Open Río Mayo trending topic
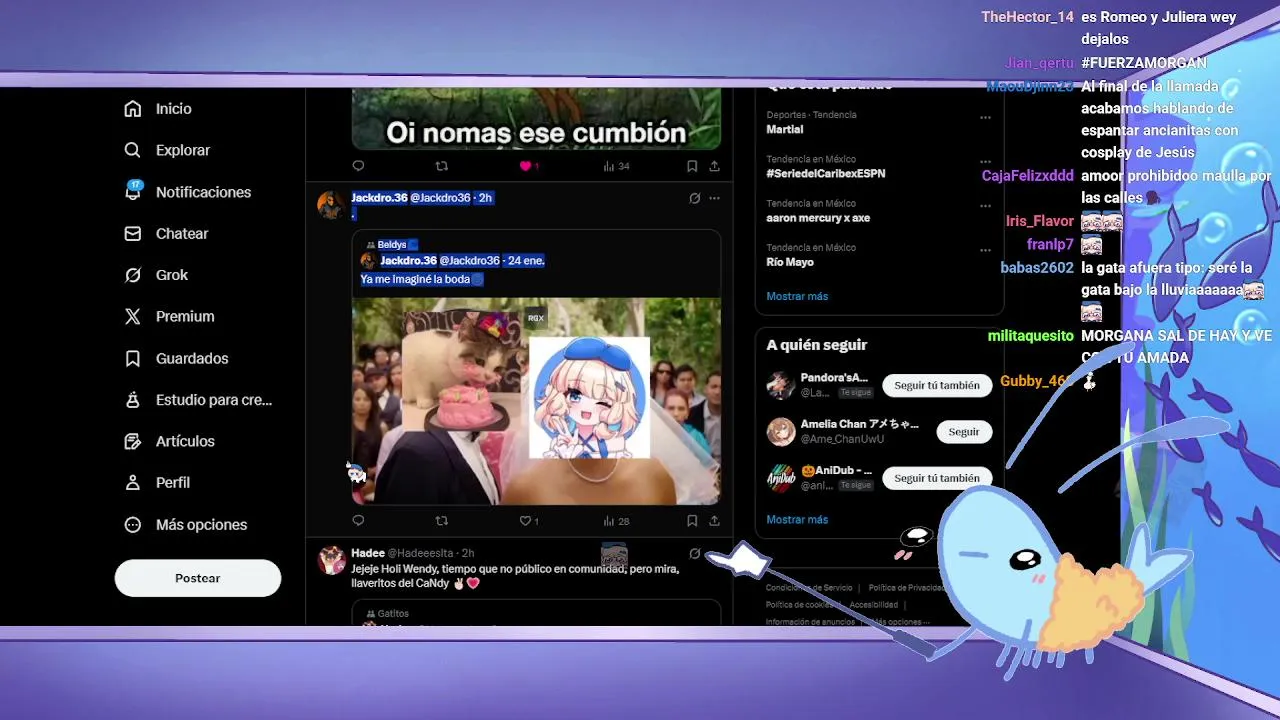 click(x=790, y=262)
